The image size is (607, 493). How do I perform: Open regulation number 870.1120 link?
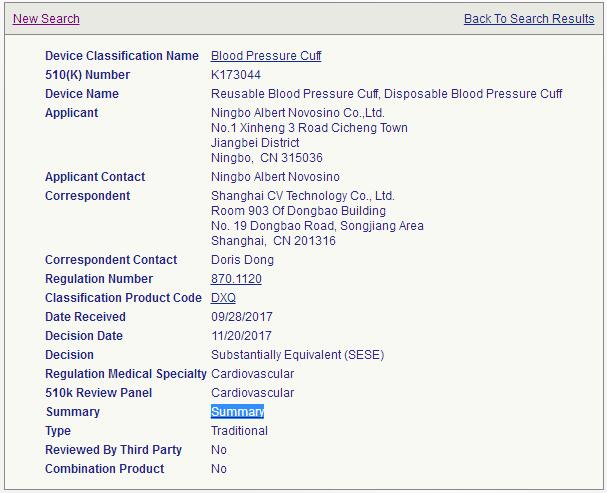click(236, 279)
